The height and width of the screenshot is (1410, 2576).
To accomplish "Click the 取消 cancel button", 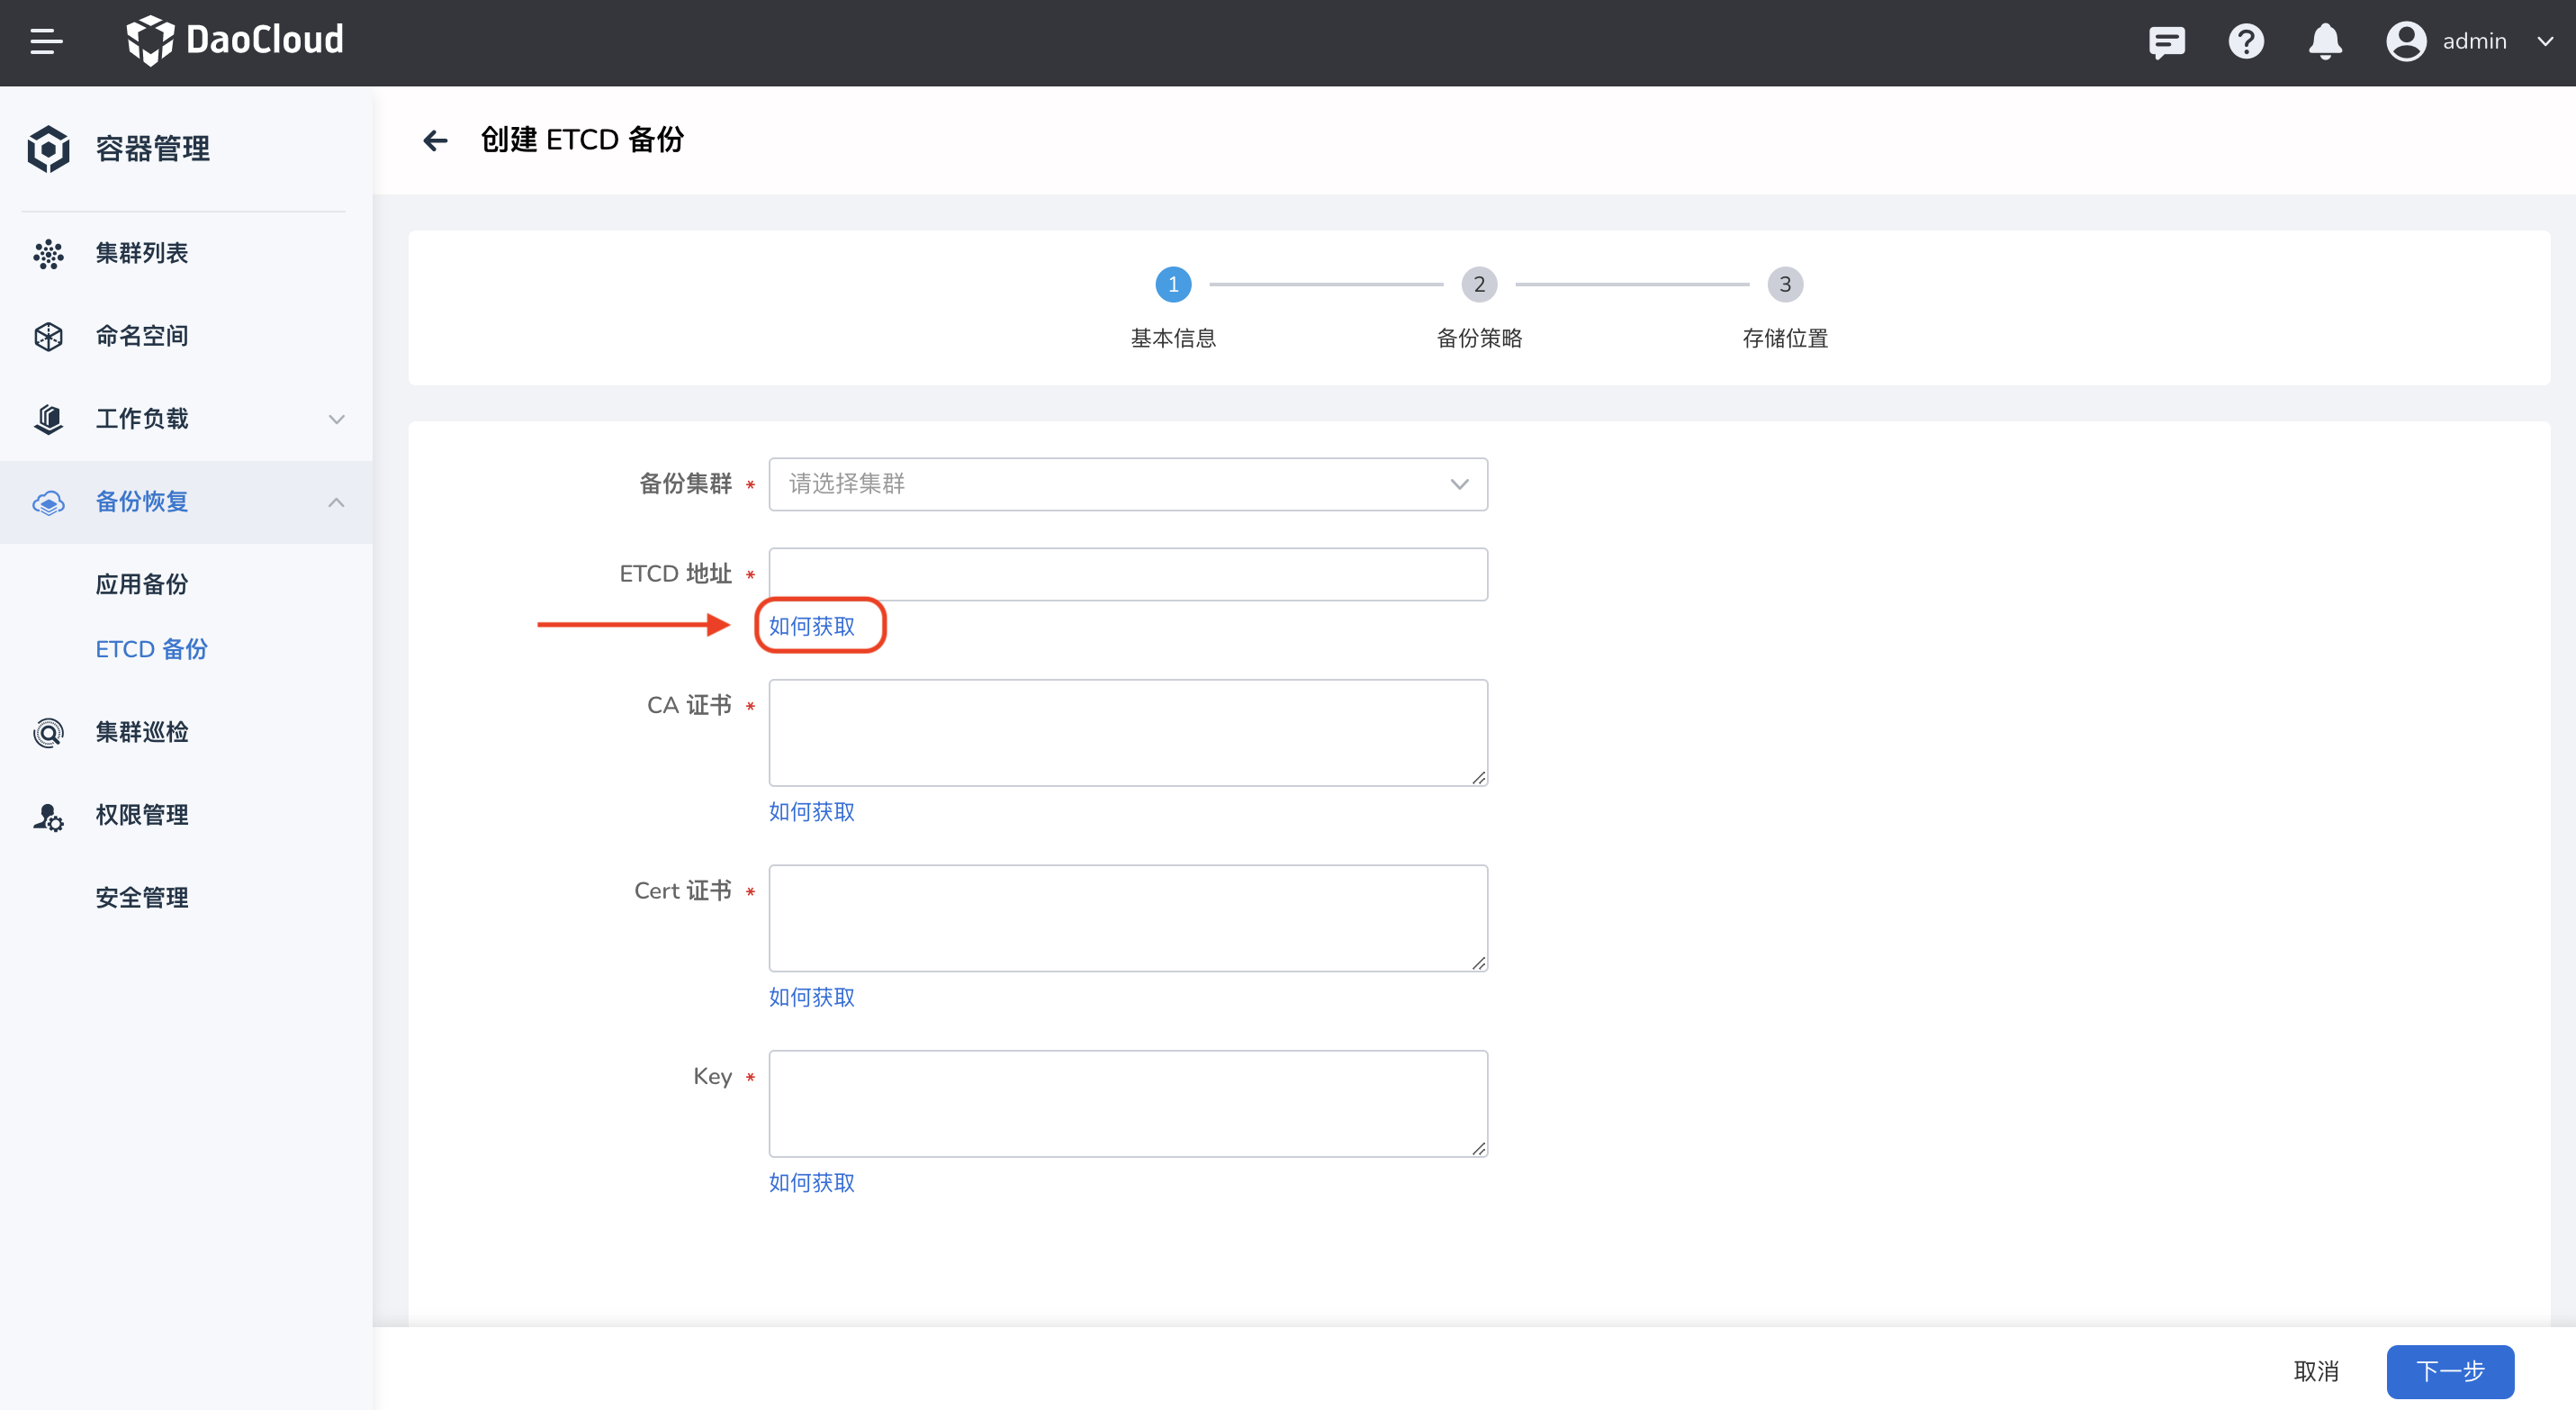I will (2316, 1371).
